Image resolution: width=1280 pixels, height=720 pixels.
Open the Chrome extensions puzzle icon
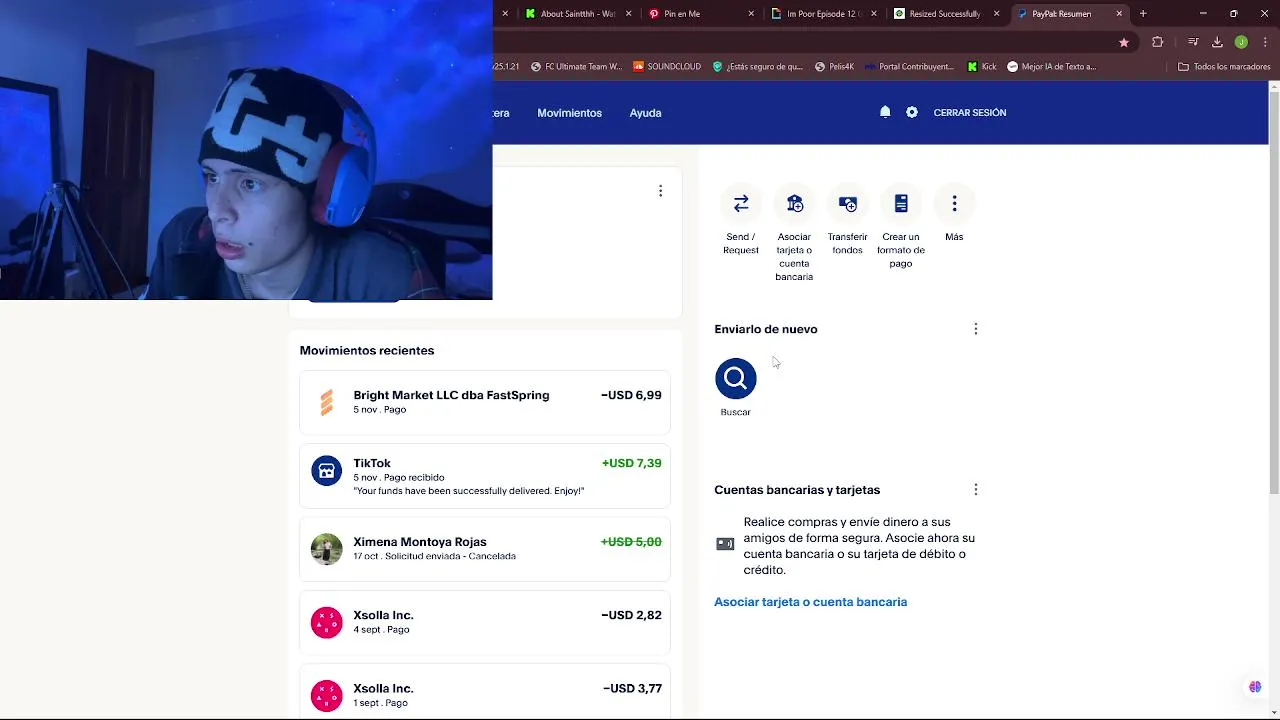[1157, 42]
